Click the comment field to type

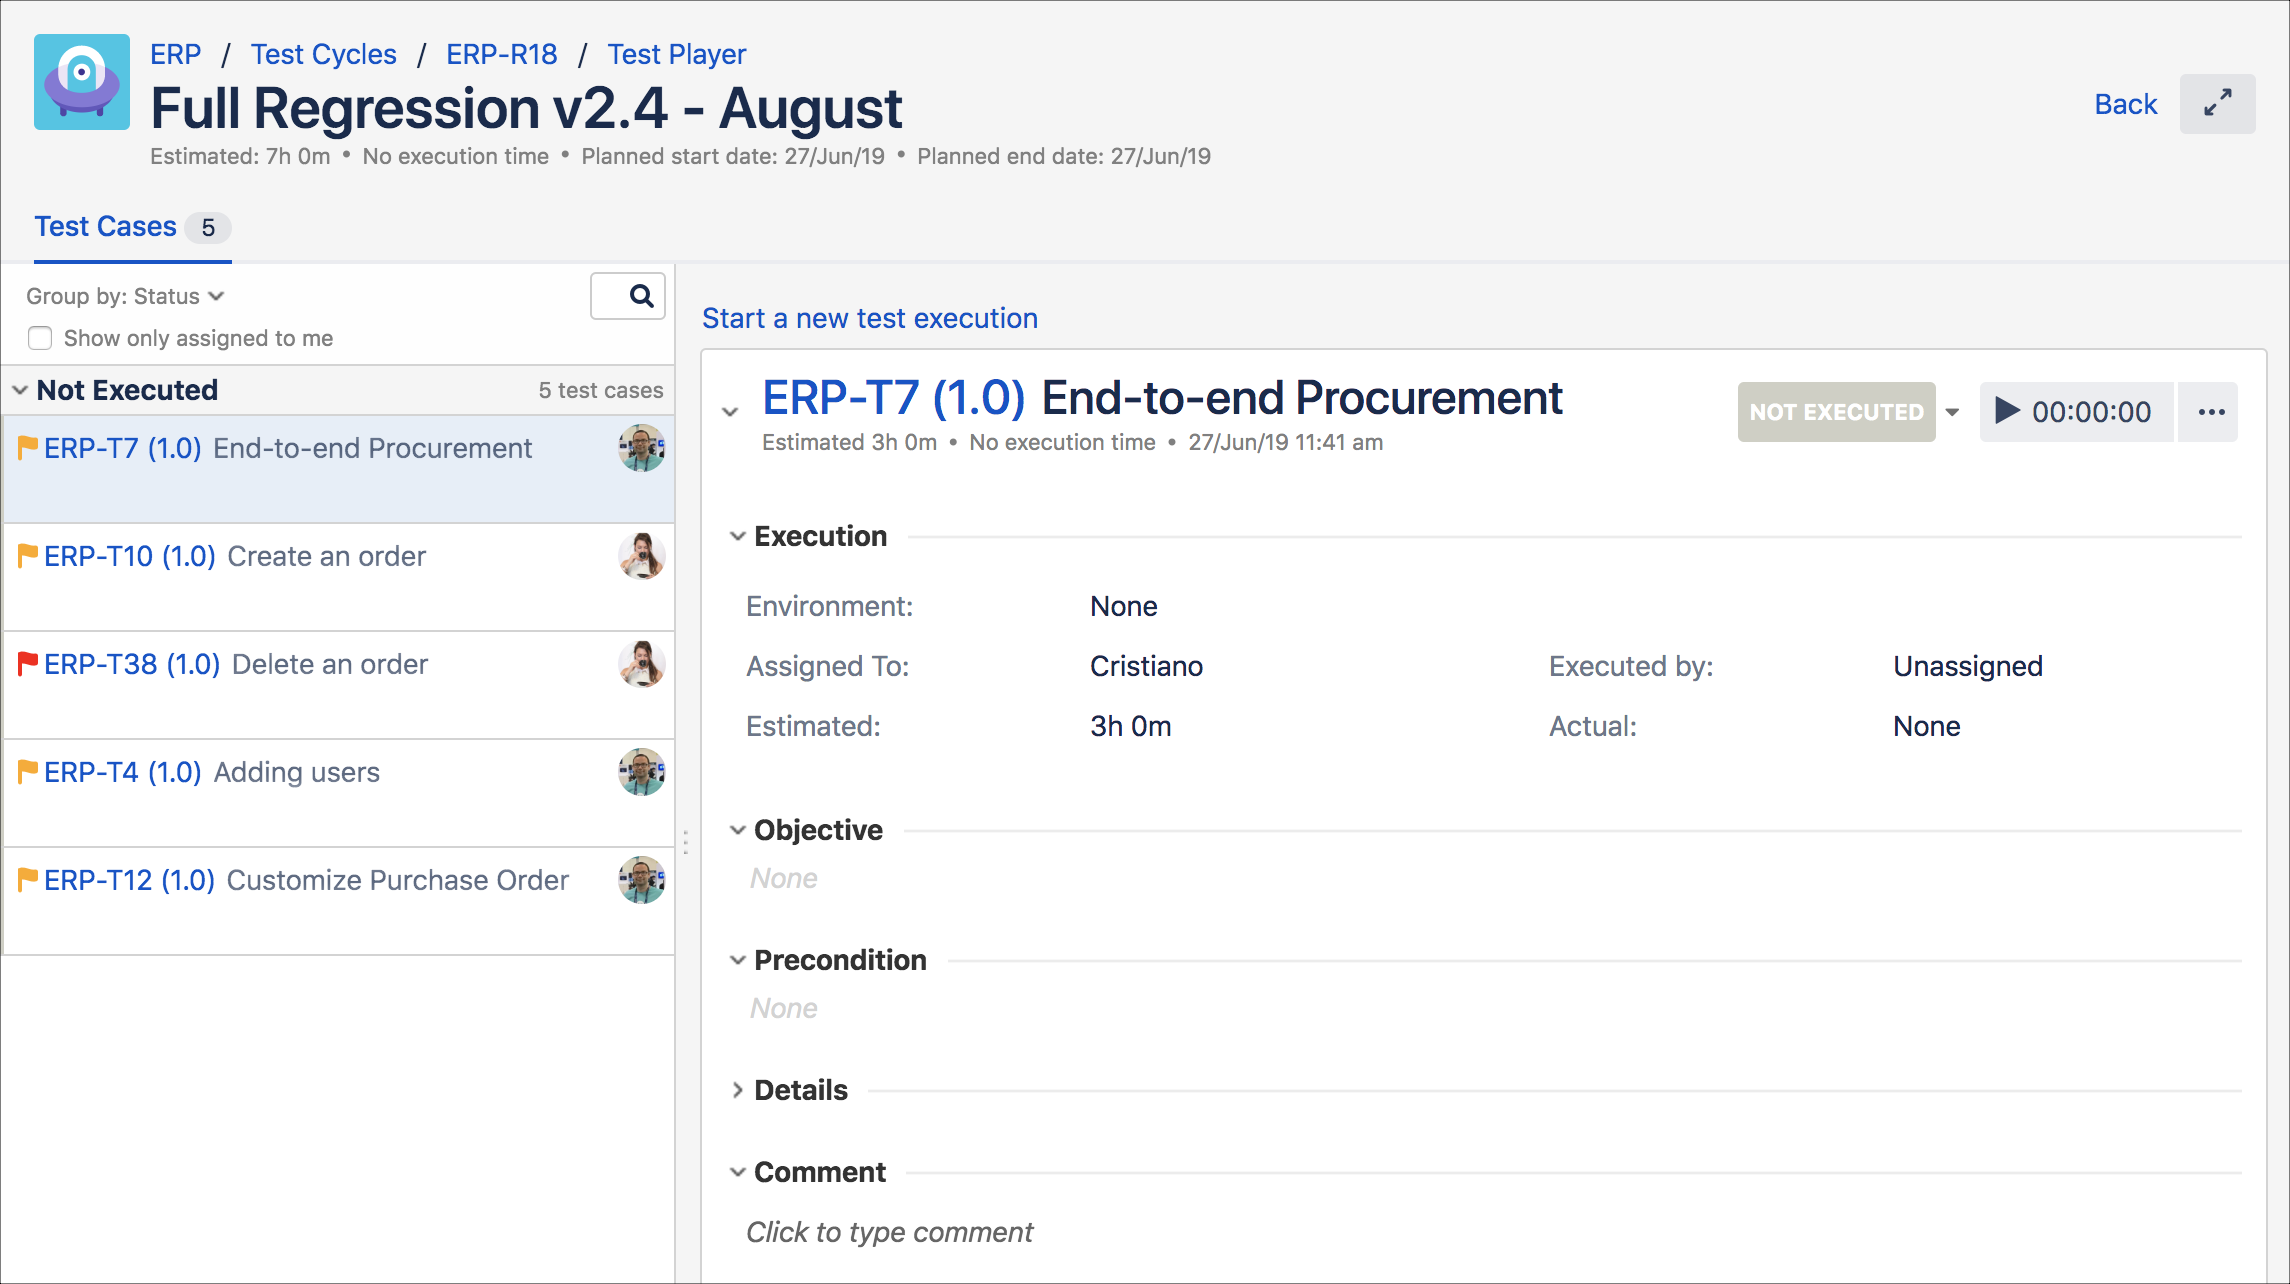889,1232
